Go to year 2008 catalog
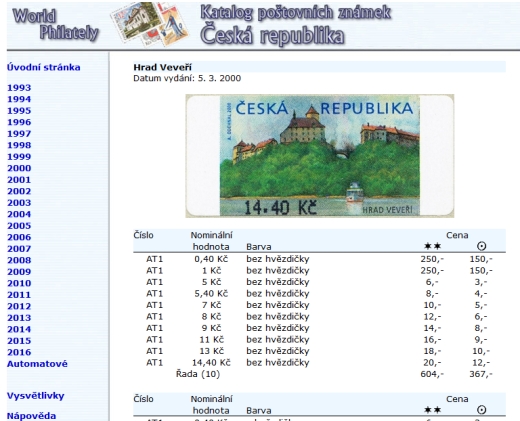This screenshot has height=421, width=520. (19, 260)
